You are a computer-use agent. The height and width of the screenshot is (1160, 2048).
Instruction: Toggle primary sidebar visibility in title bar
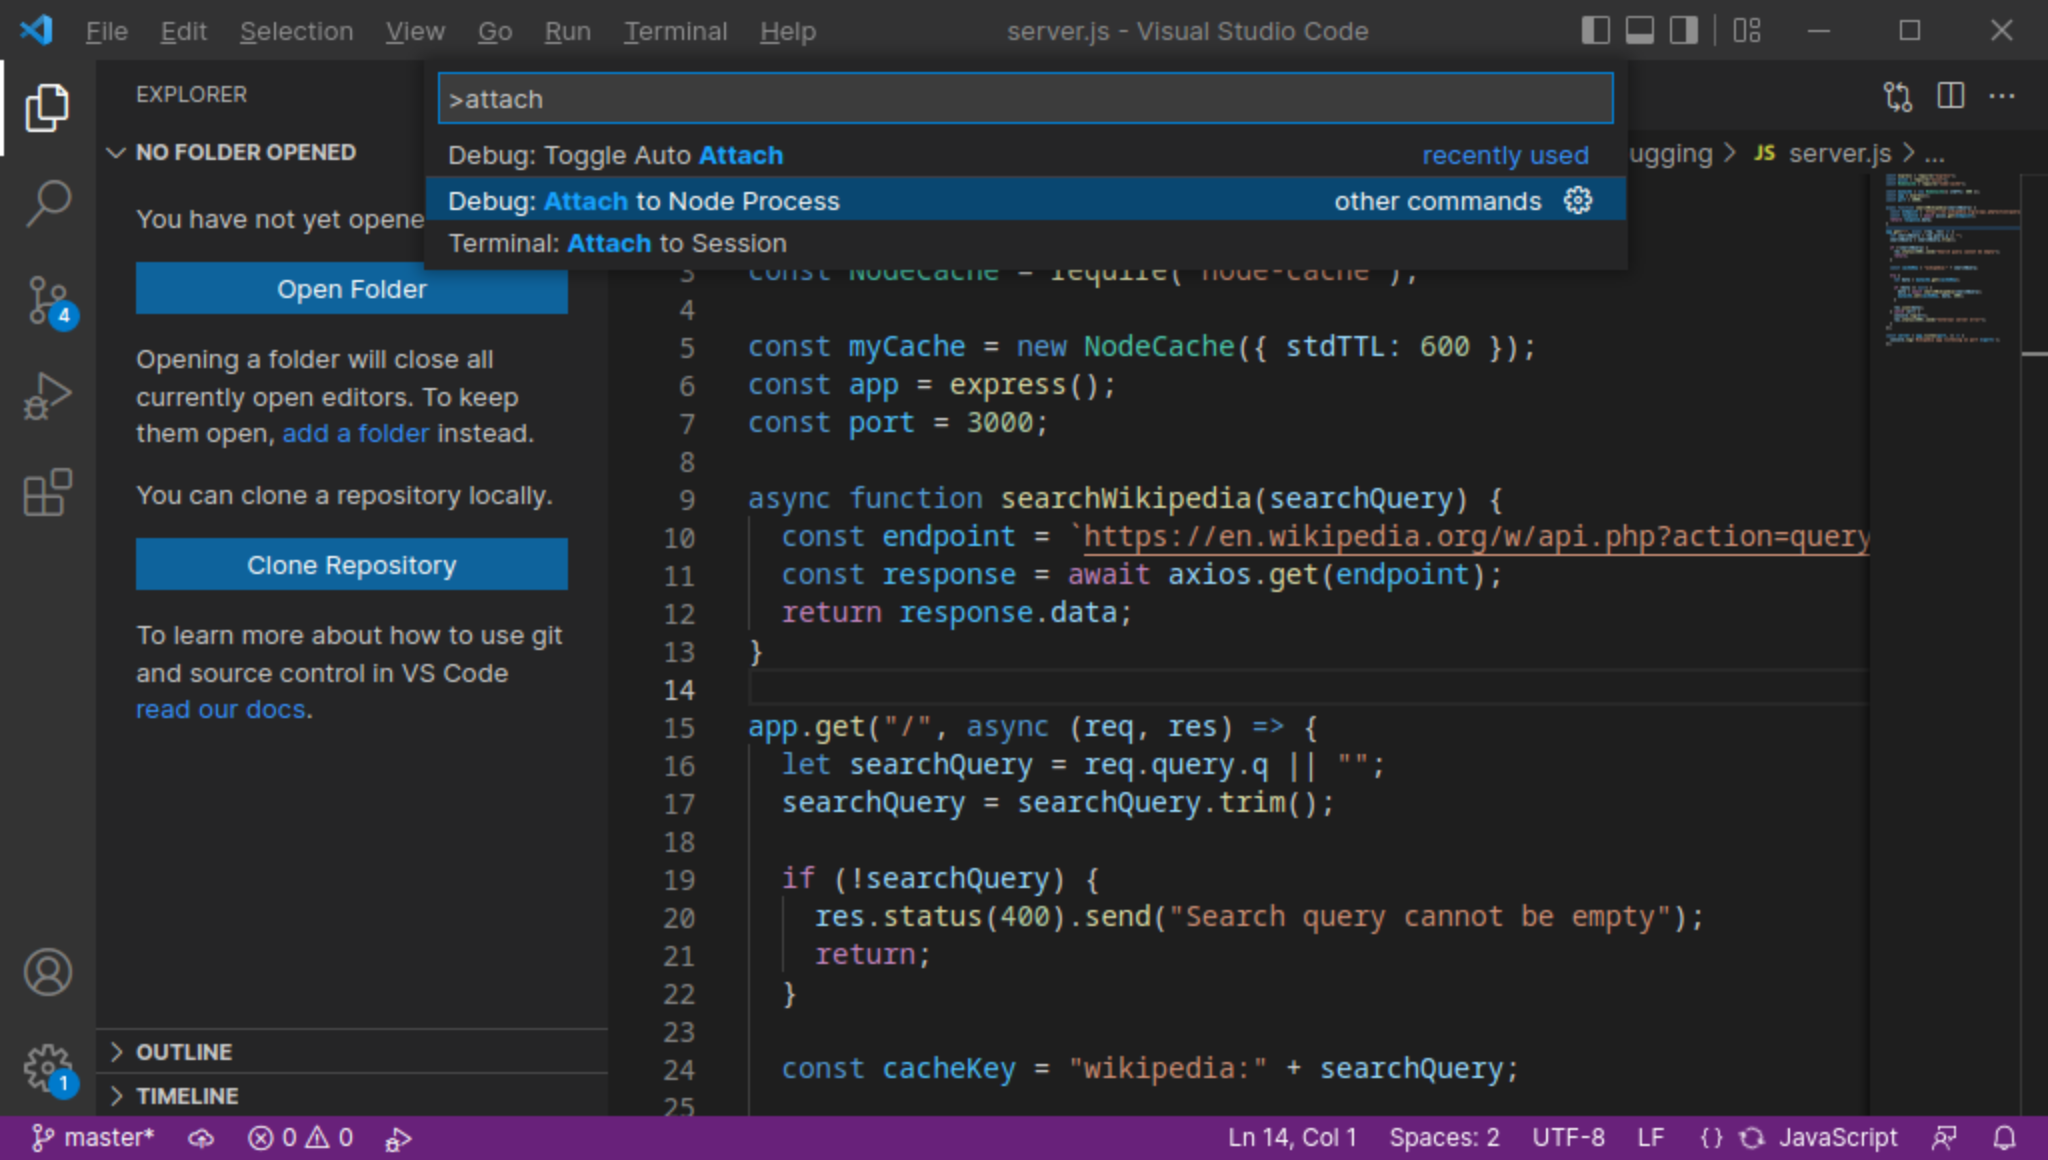1594,30
